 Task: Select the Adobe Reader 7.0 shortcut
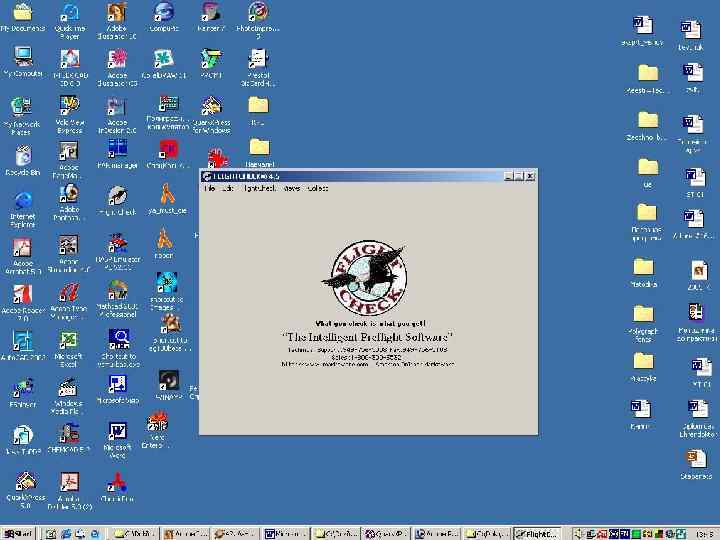(22, 302)
